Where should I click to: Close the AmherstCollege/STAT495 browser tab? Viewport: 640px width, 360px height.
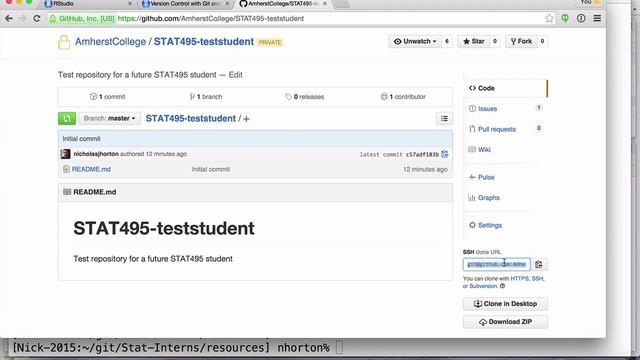pos(325,4)
